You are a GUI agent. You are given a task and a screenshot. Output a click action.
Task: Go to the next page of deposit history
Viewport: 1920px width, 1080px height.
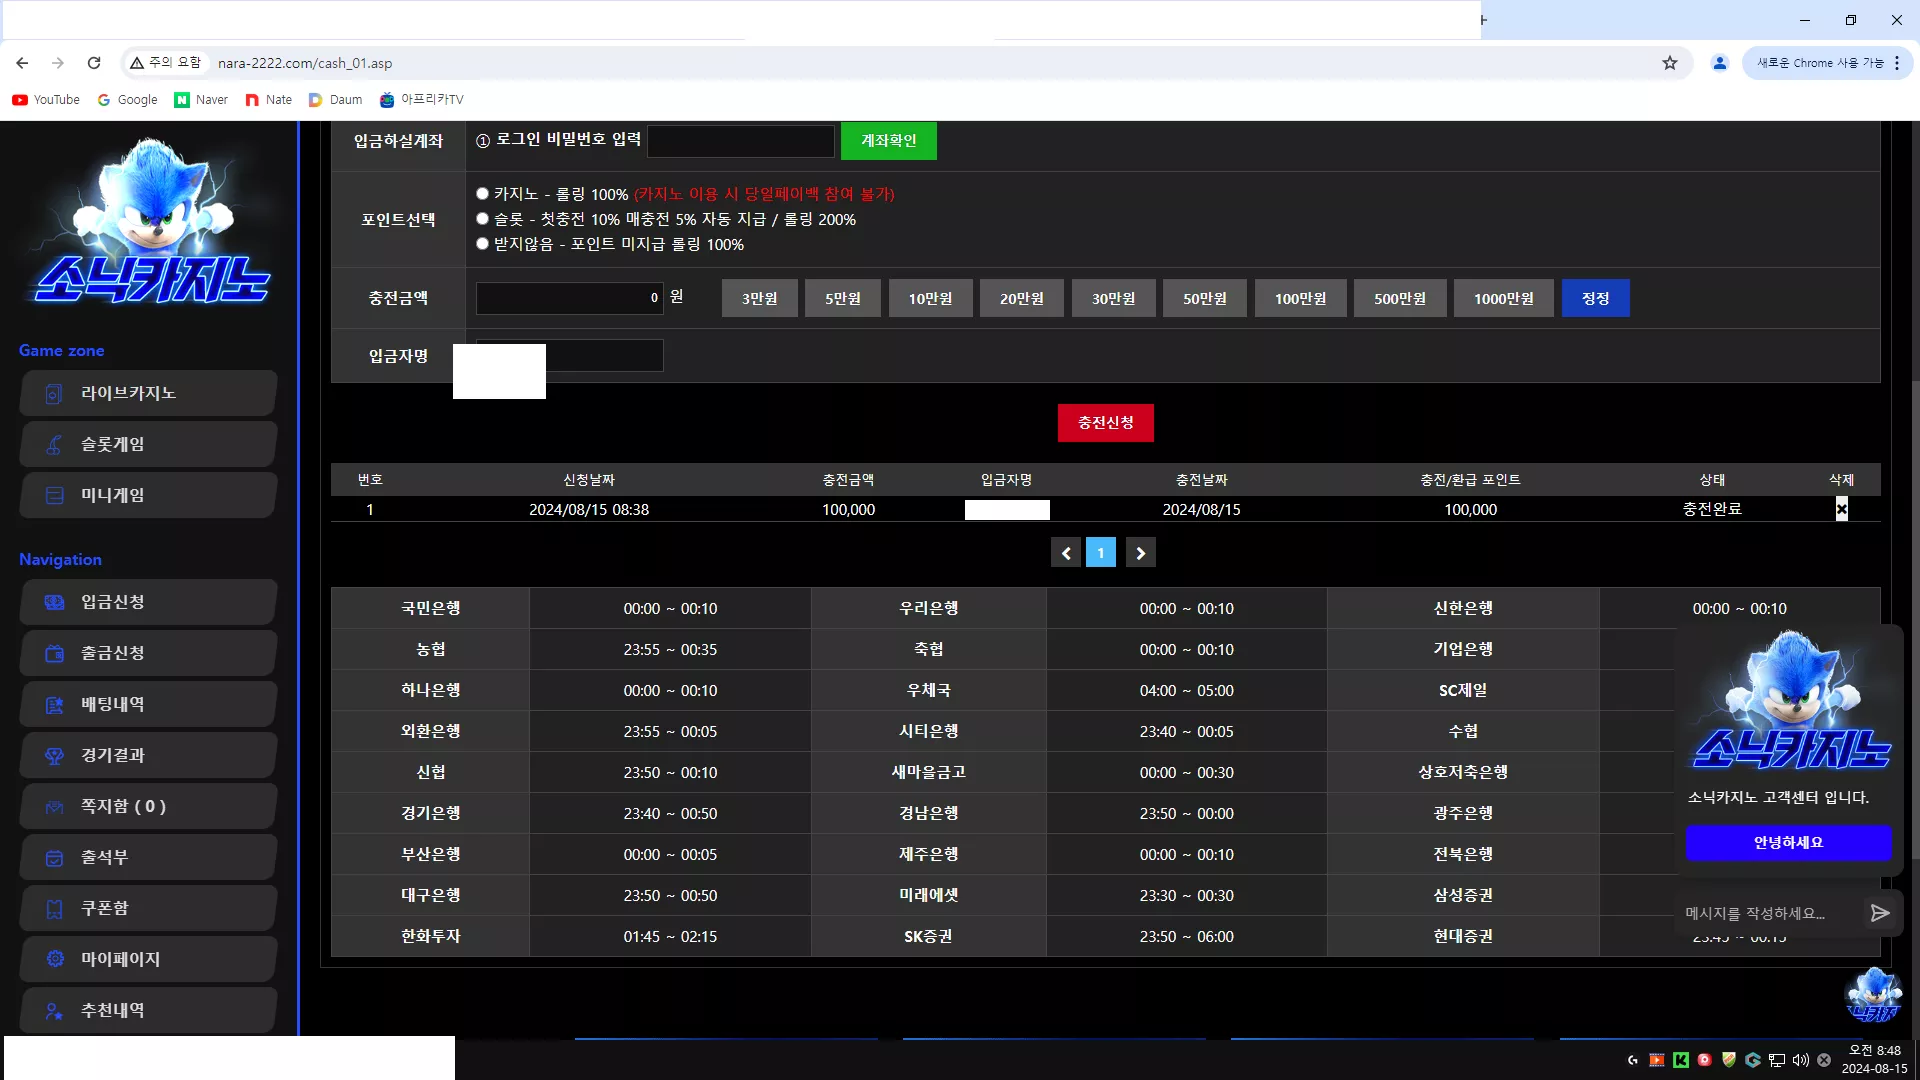pos(1141,553)
